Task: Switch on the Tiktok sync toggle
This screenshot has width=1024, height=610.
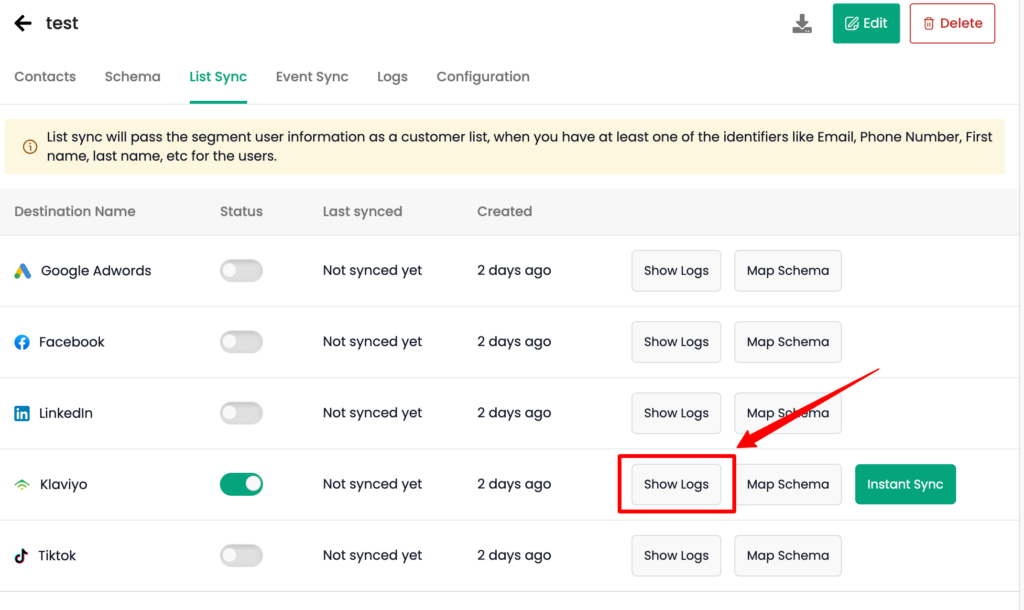Action: [242, 555]
